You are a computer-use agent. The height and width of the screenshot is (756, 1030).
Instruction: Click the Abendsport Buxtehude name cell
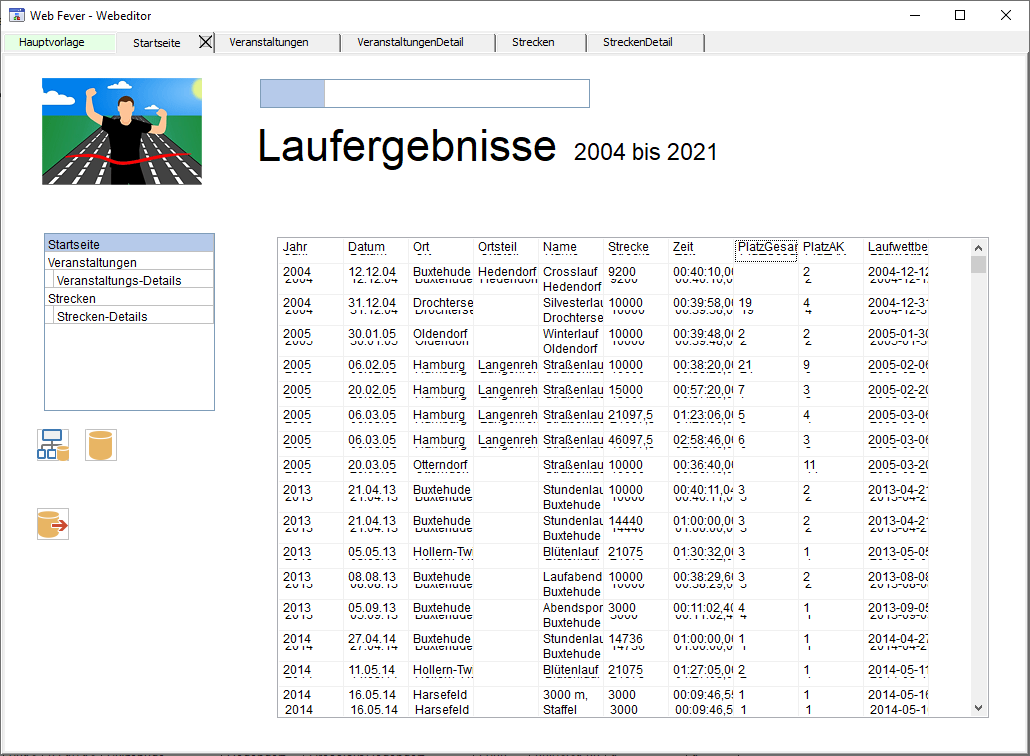coord(573,615)
